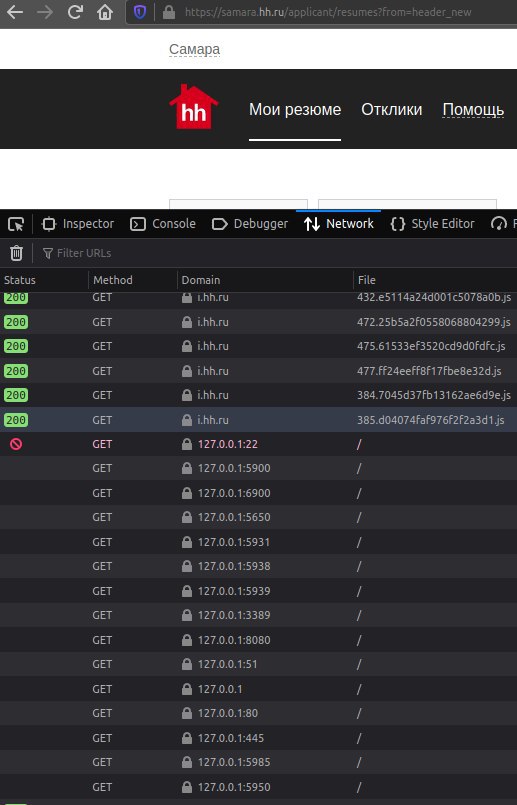
Task: Open Отклики in site navigation
Action: click(392, 109)
